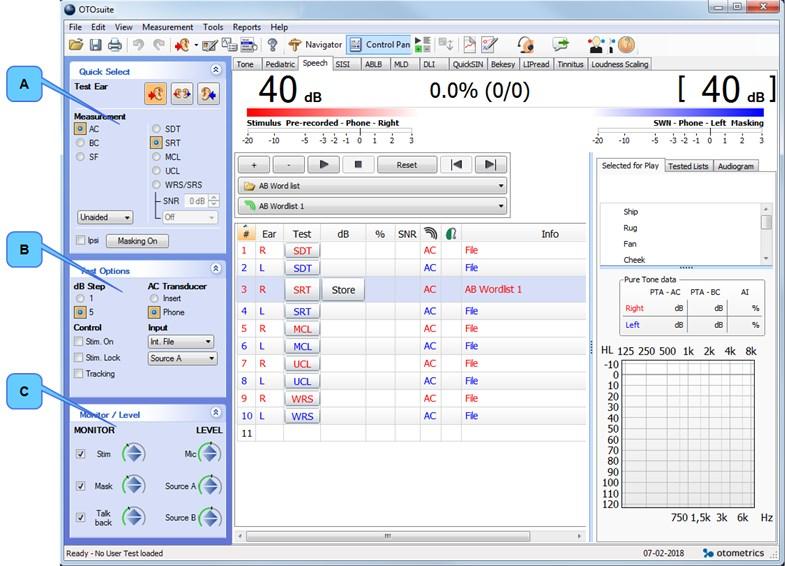Viewport: 785px width, 566px height.
Task: Adjust the Source B level dial
Action: [x=210, y=517]
